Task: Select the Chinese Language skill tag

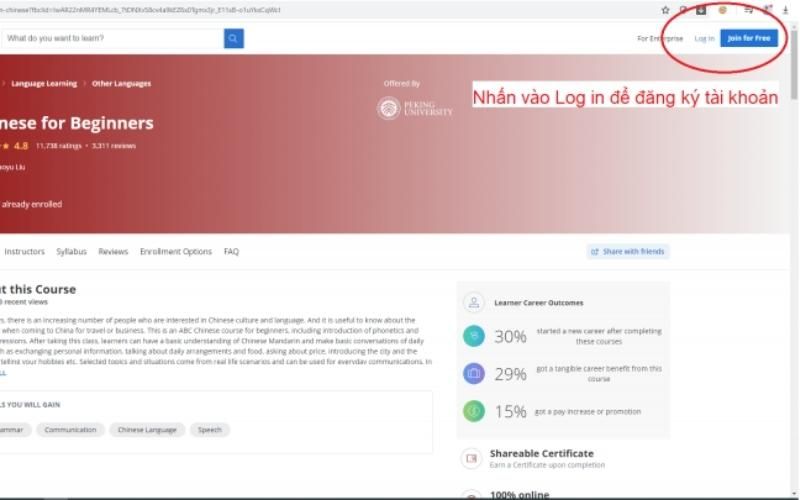Action: coord(147,430)
